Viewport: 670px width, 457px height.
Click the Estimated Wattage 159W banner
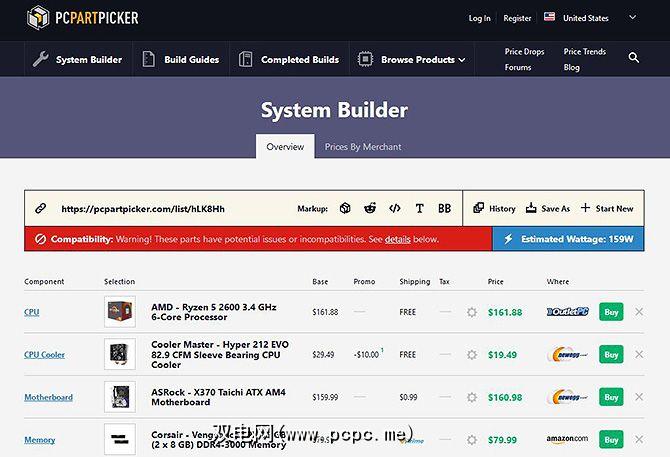coord(568,239)
